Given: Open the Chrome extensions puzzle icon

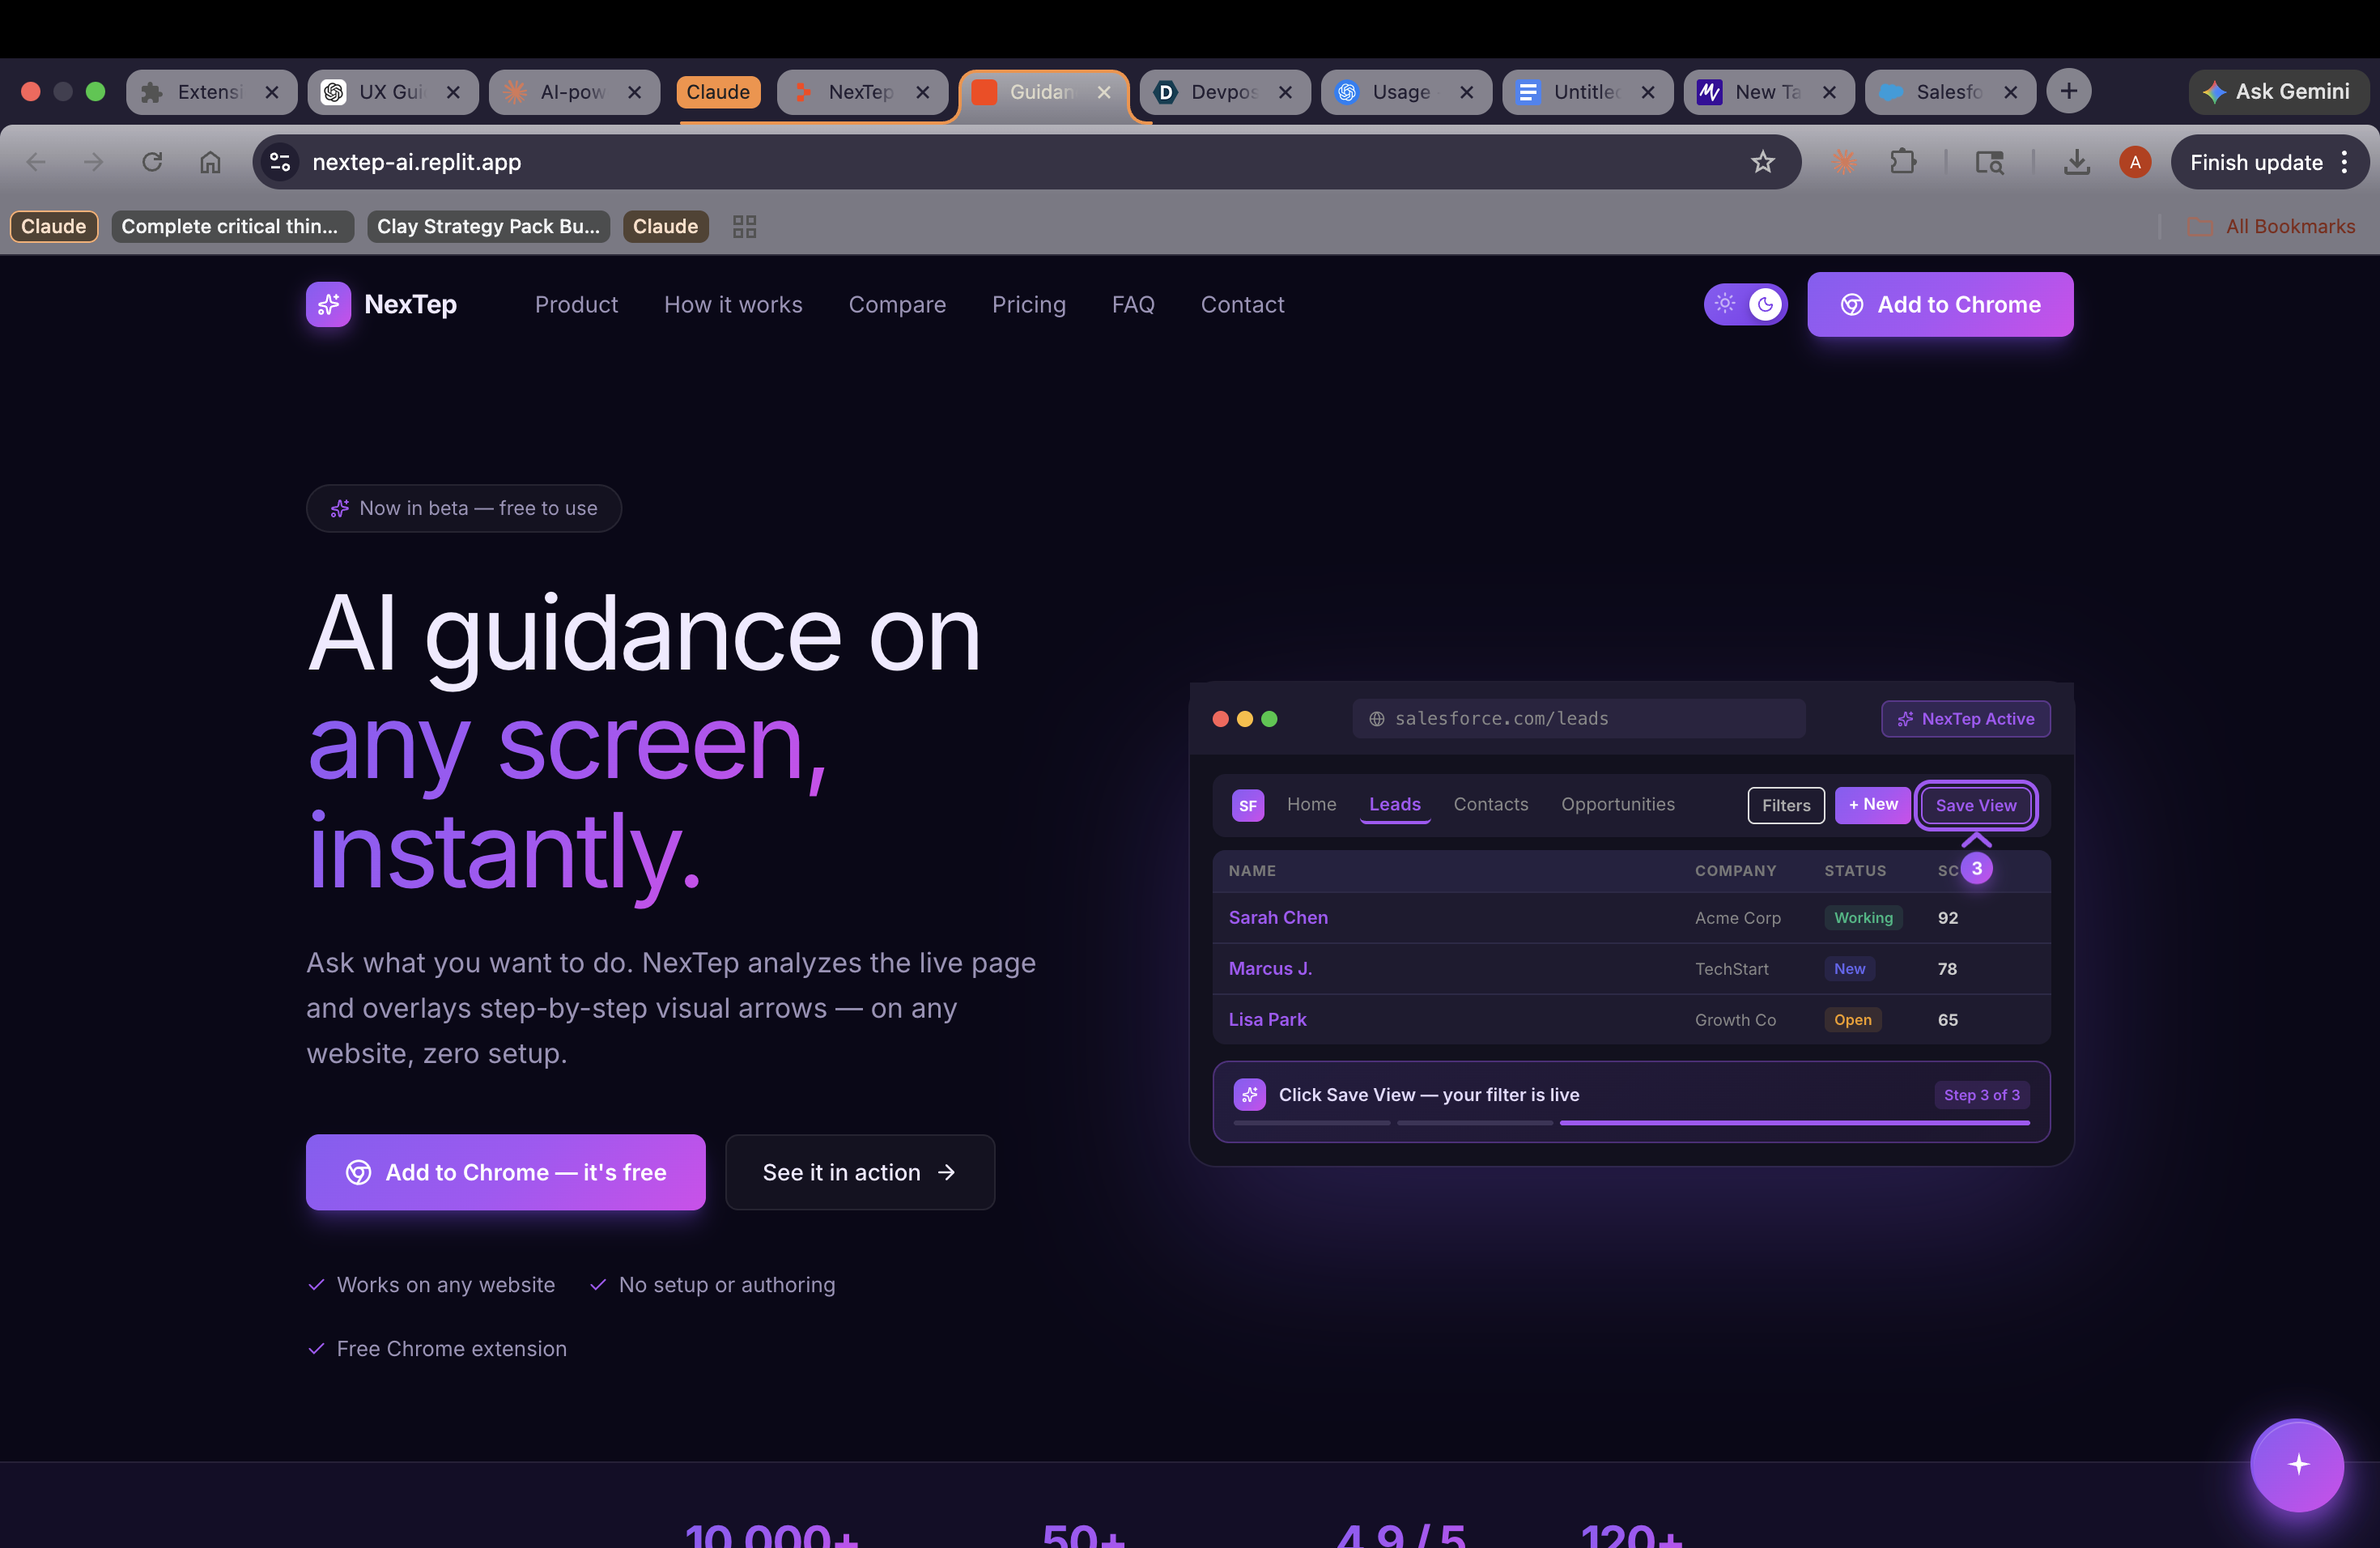Looking at the screenshot, I should tap(1902, 162).
